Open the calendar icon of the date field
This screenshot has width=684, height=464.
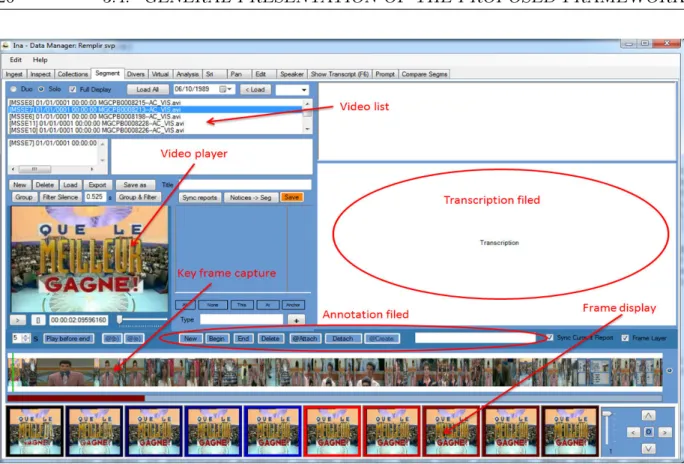click(223, 89)
